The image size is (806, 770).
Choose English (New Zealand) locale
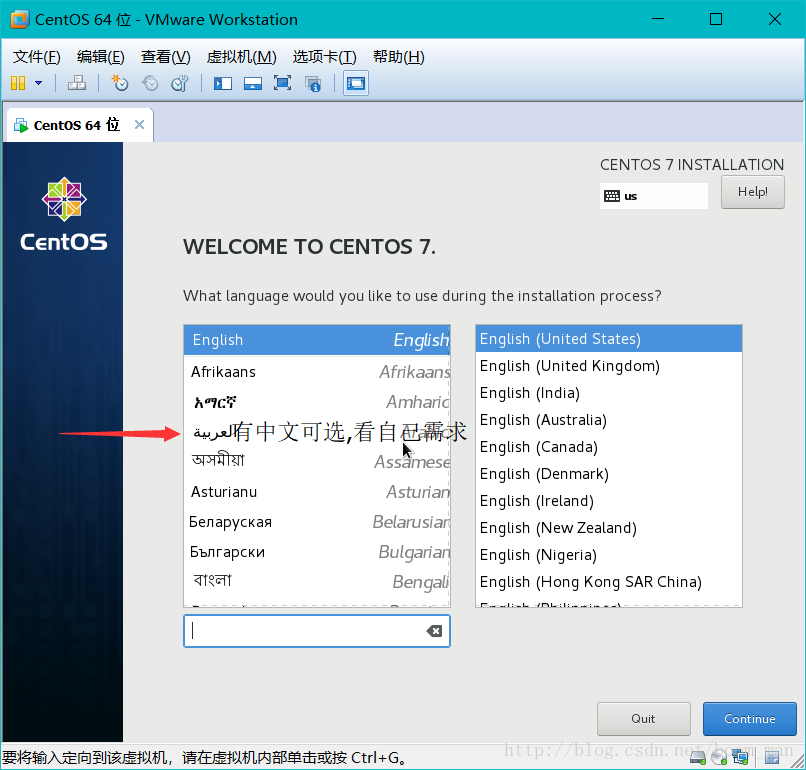[x=609, y=528]
